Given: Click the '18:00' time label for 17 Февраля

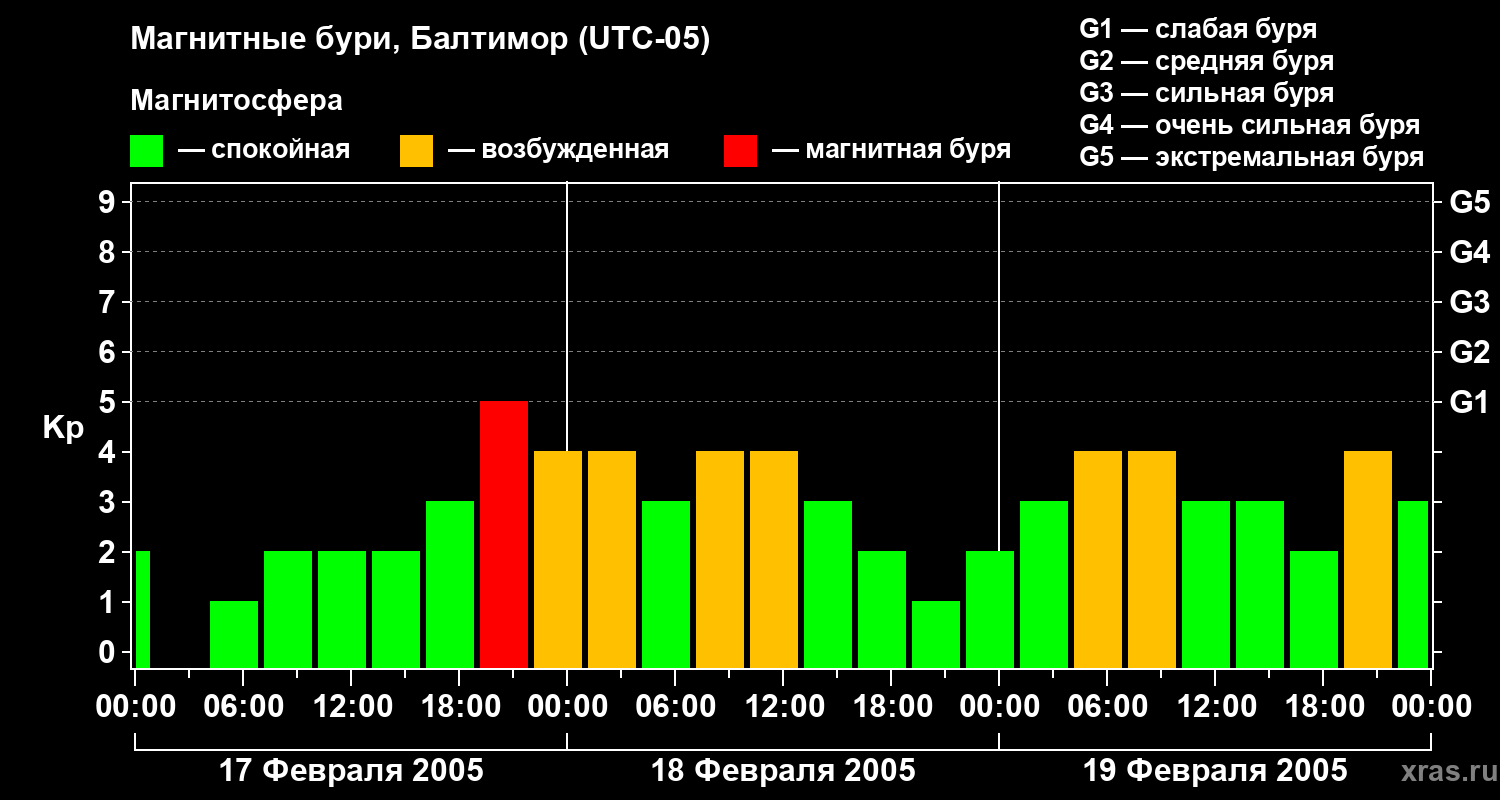Looking at the screenshot, I should tap(459, 707).
